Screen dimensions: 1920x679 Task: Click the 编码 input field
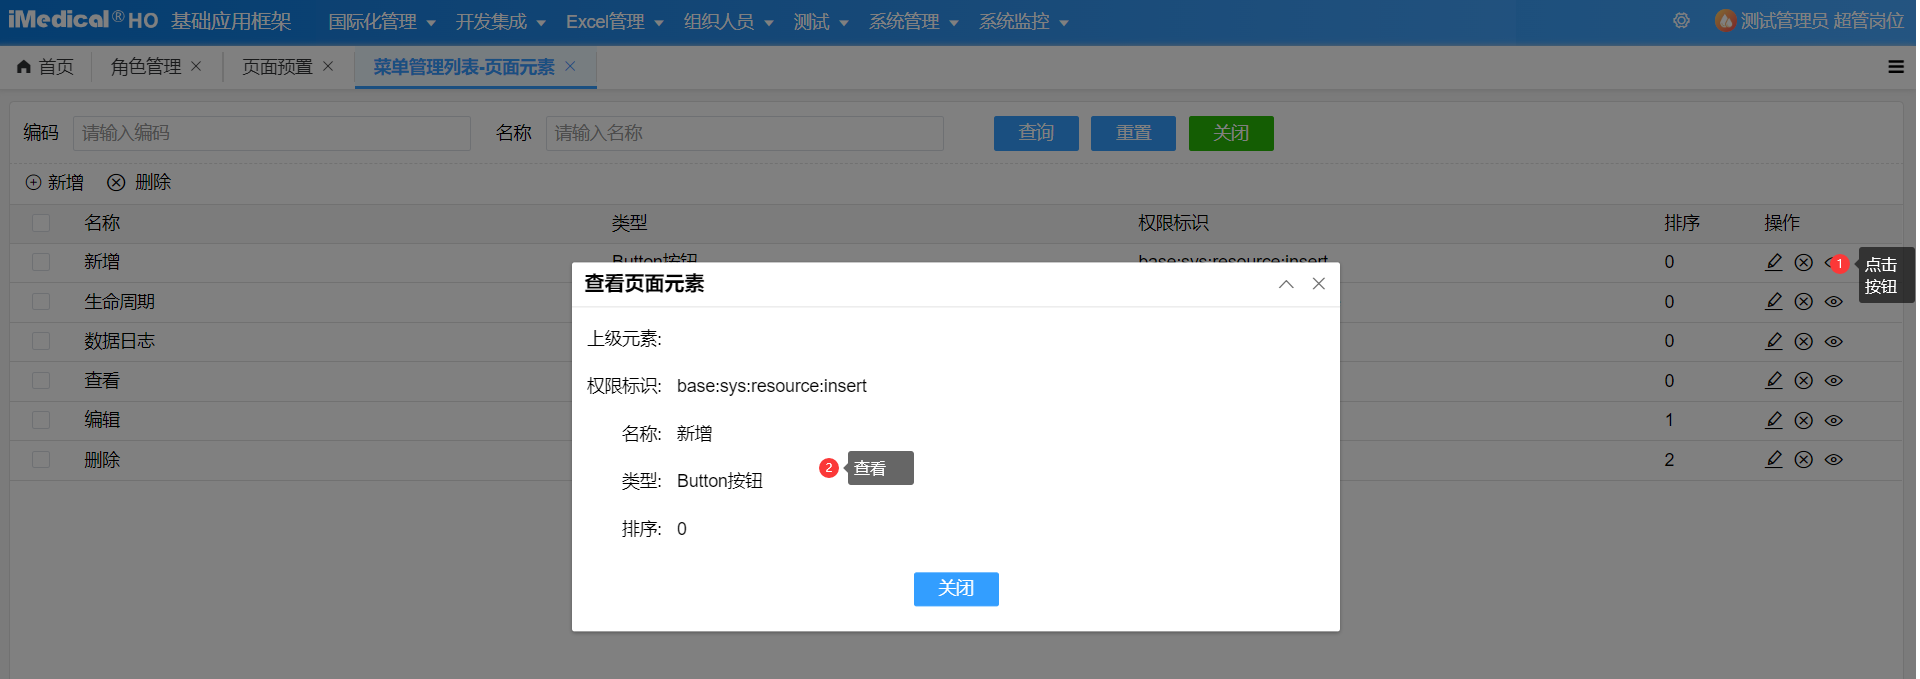[272, 133]
